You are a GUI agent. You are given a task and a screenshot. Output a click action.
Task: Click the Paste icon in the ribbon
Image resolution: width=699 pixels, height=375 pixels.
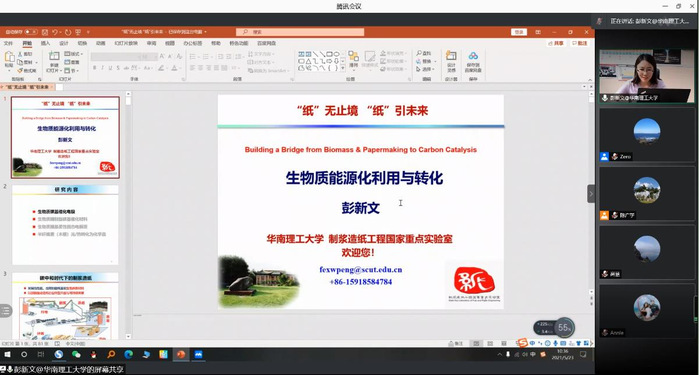pyautogui.click(x=9, y=58)
